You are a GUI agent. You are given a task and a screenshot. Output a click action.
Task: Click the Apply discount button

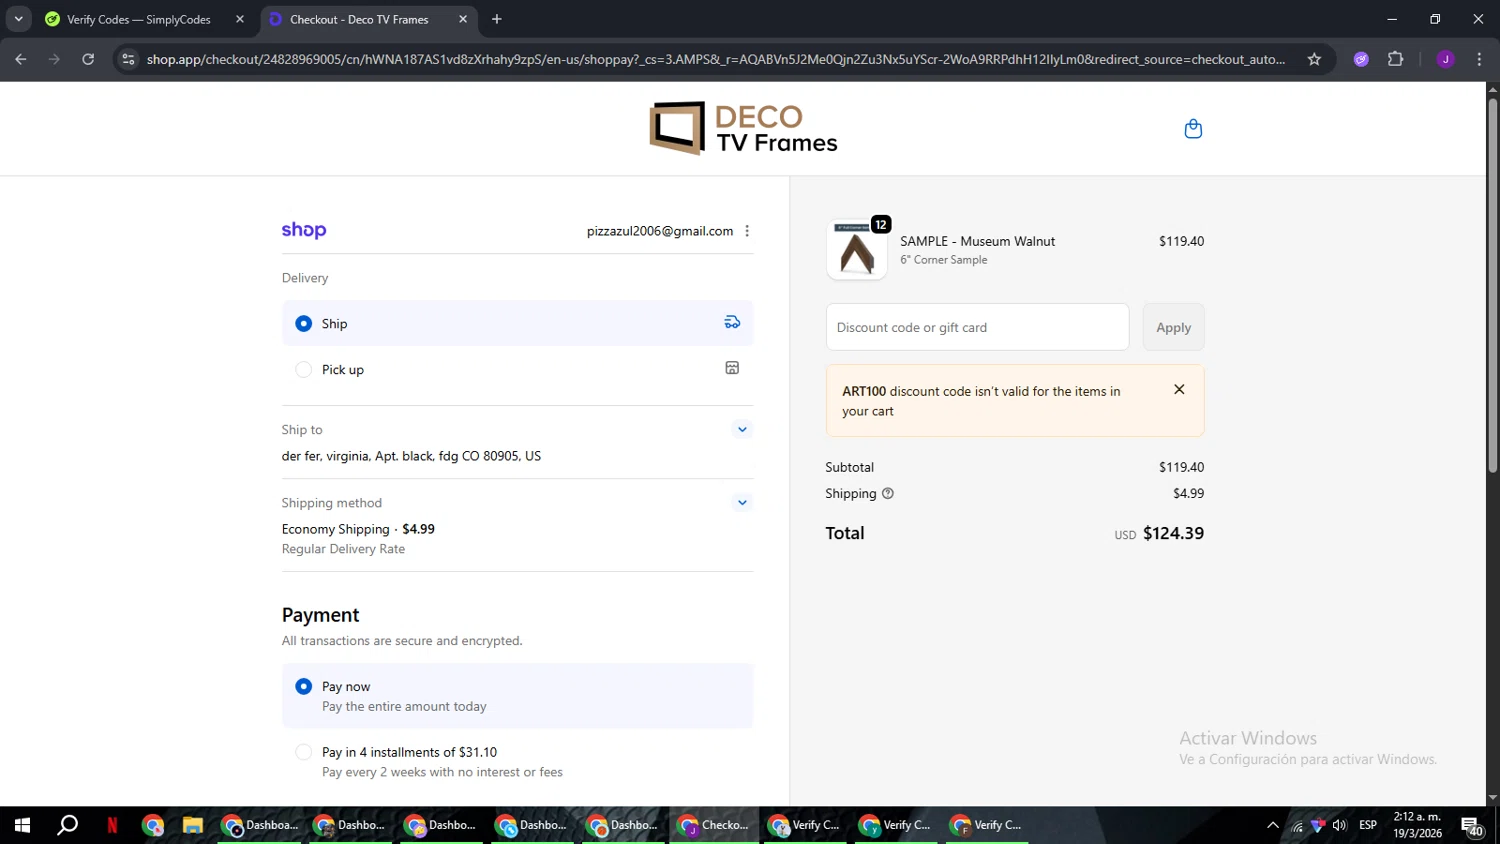point(1173,327)
